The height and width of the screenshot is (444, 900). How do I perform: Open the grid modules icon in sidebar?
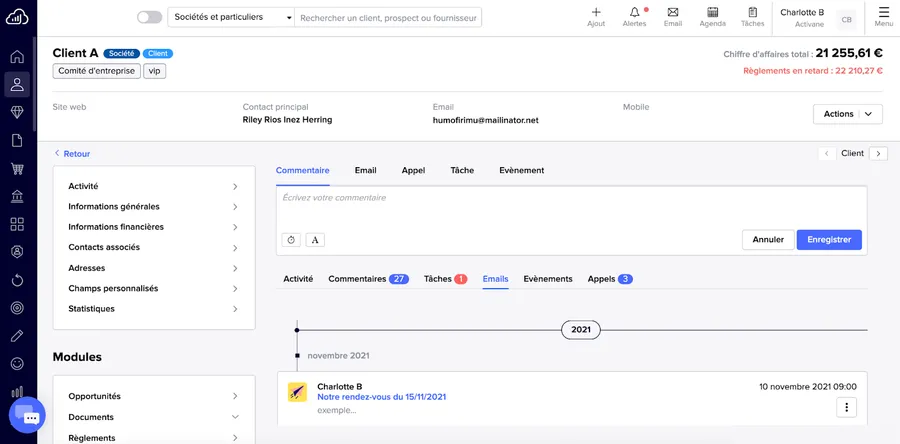tap(17, 224)
